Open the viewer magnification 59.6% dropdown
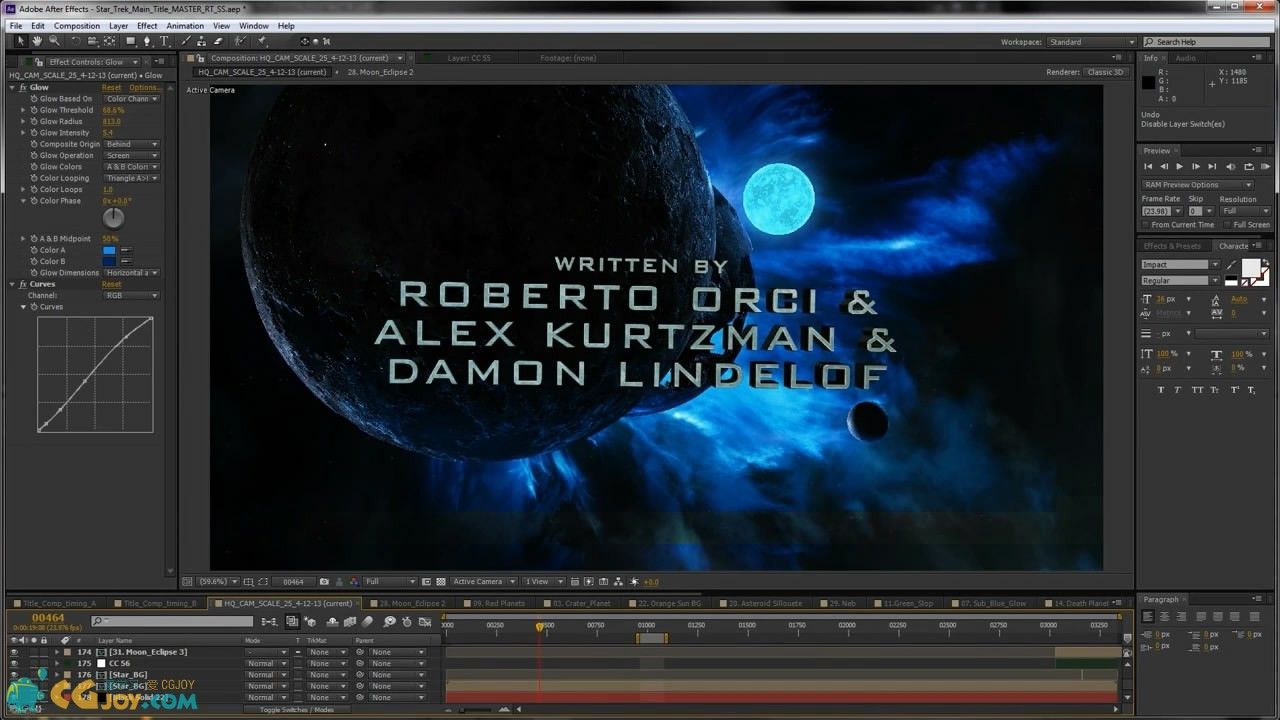The height and width of the screenshot is (720, 1280). (218, 581)
